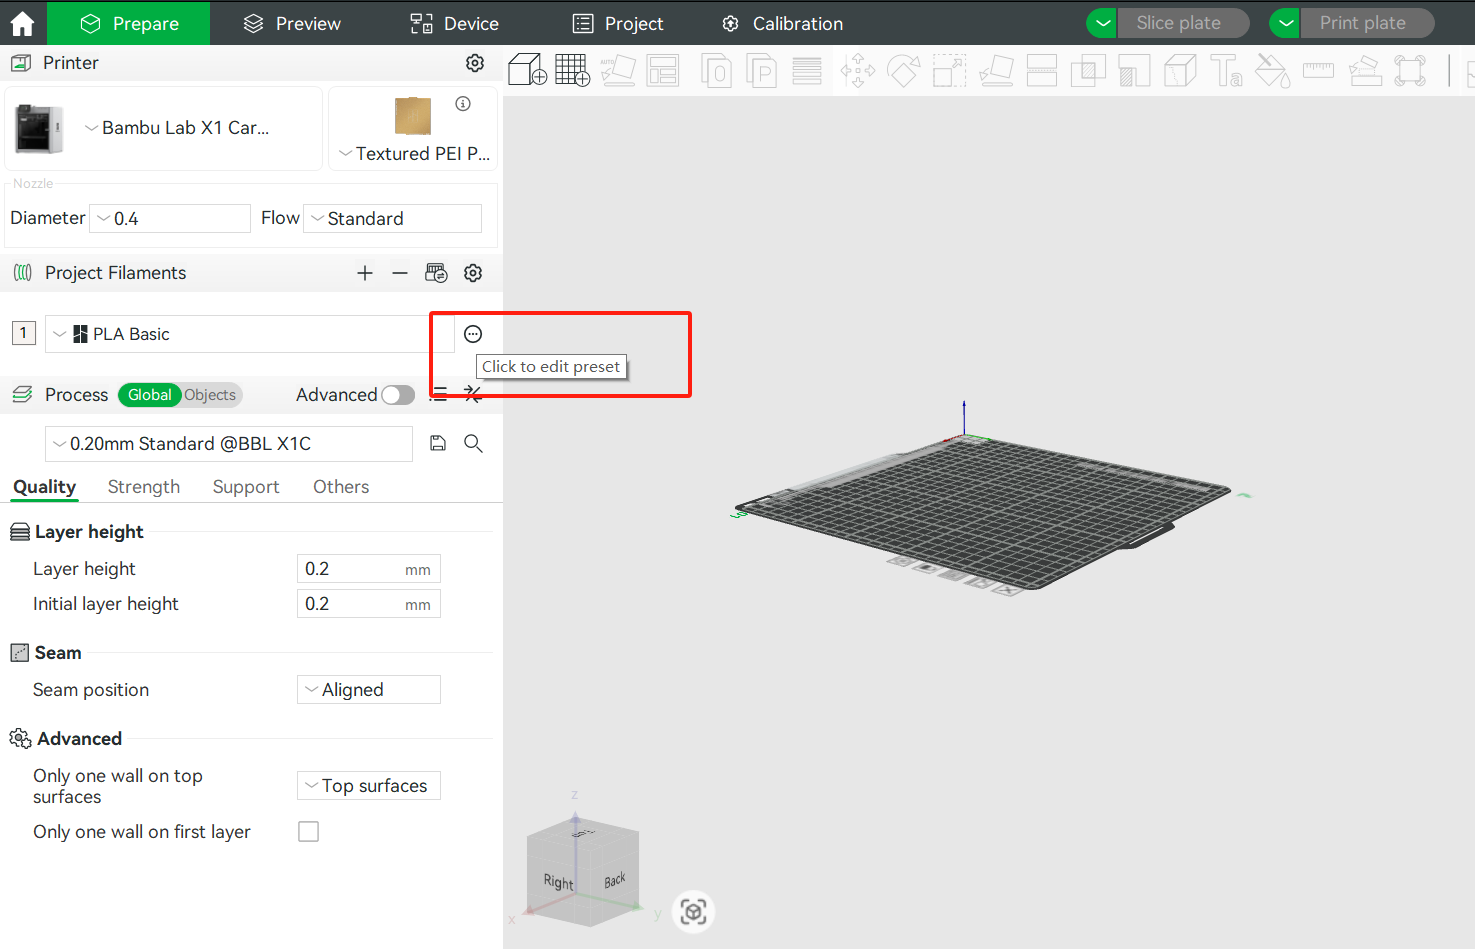The image size is (1475, 949).
Task: Remove filament using minus icon
Action: (x=400, y=273)
